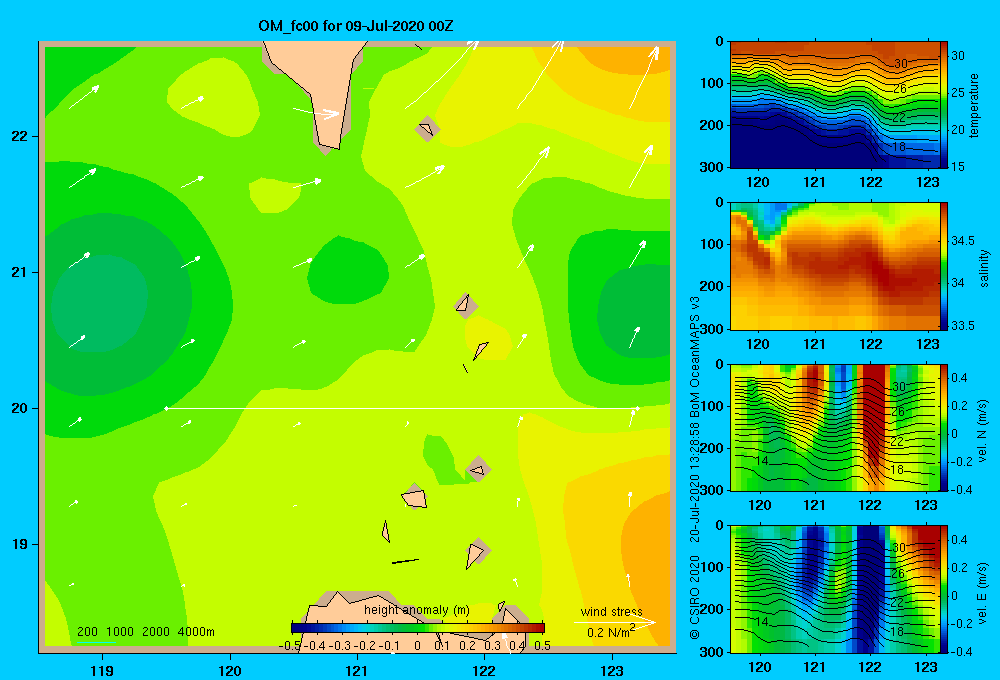Click the "2000" depth contour legend entry
1000x680 pixels.
(156, 632)
